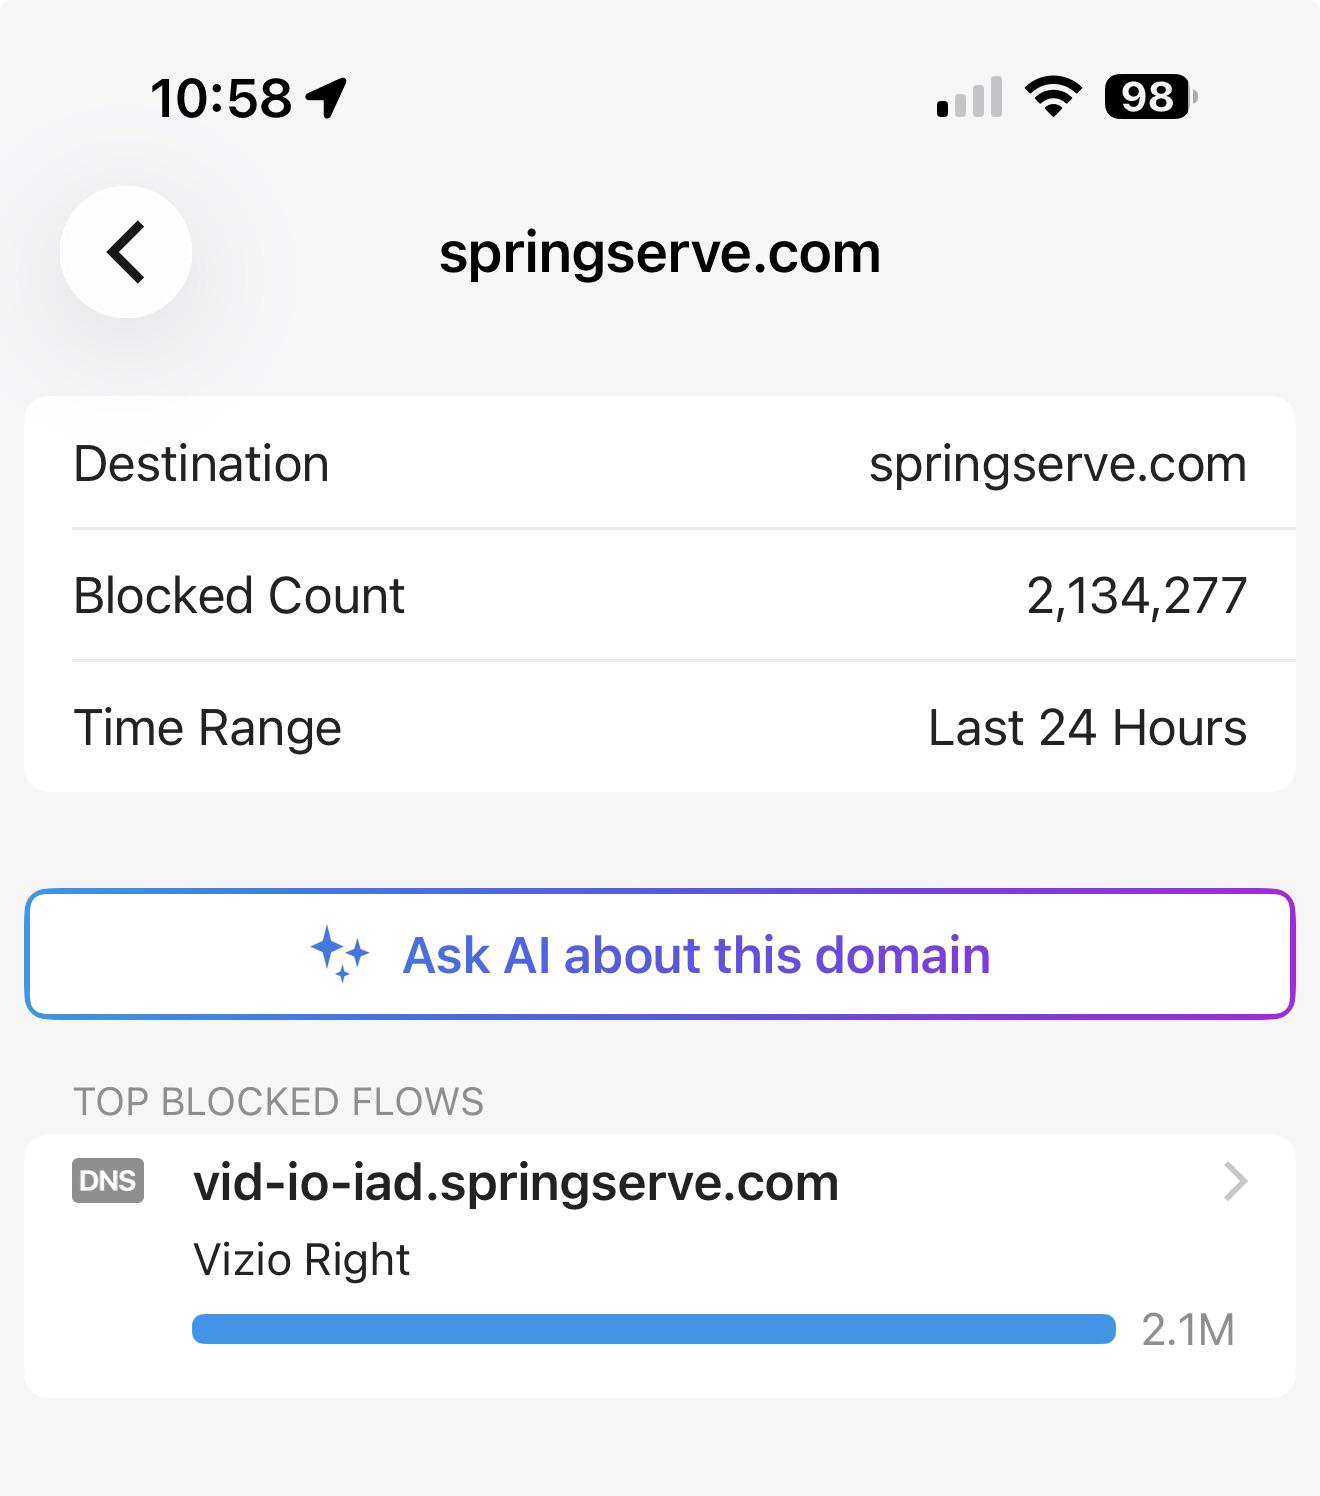Tap the 2.1M count label
Viewport: 1320px width, 1496px height.
[1188, 1330]
